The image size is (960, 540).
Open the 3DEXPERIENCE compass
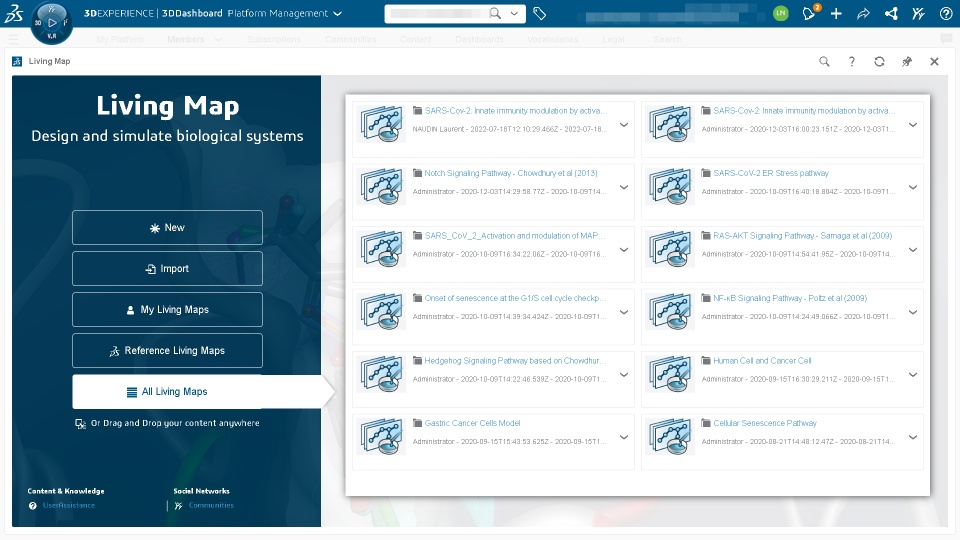51,23
